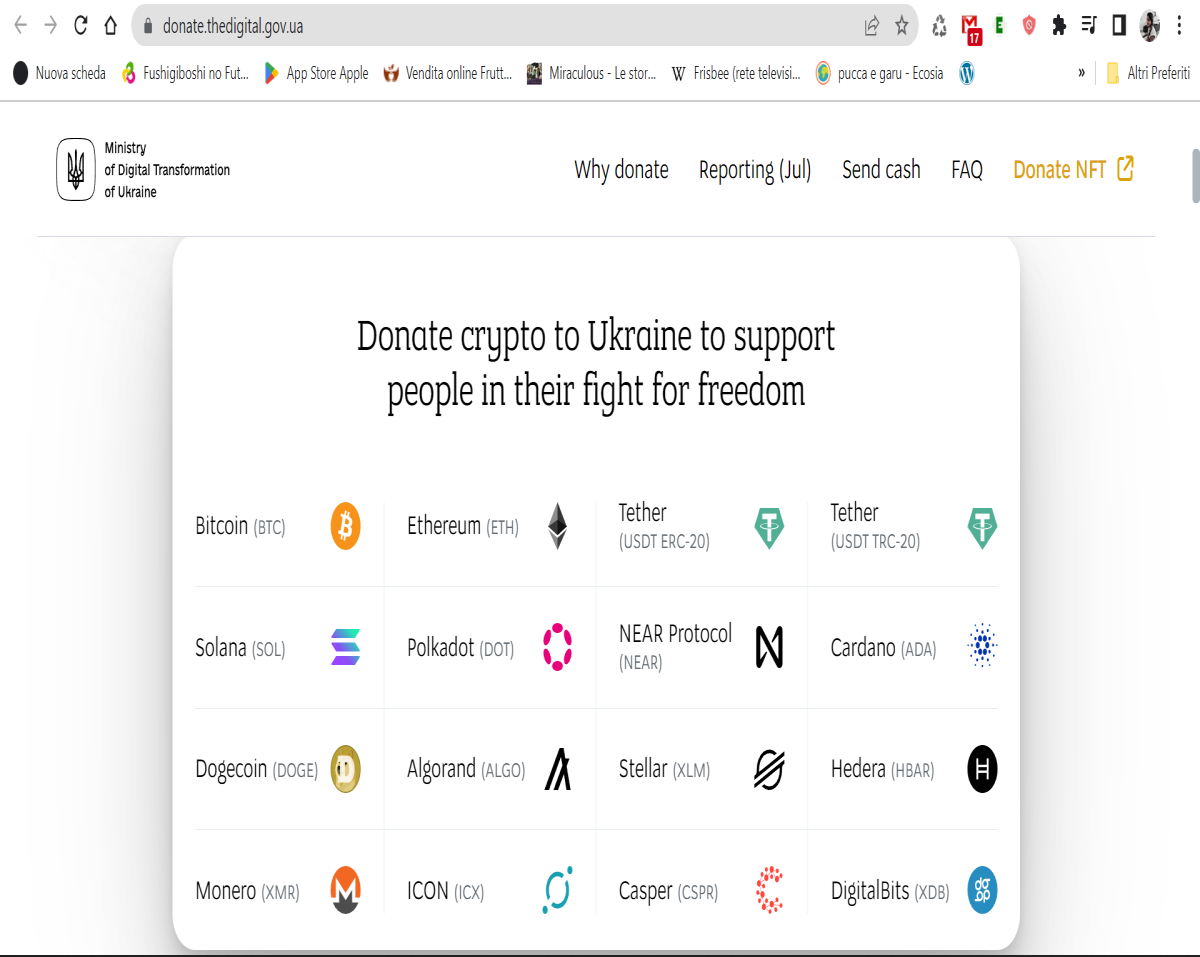Bookmark page with the star icon

tap(901, 26)
